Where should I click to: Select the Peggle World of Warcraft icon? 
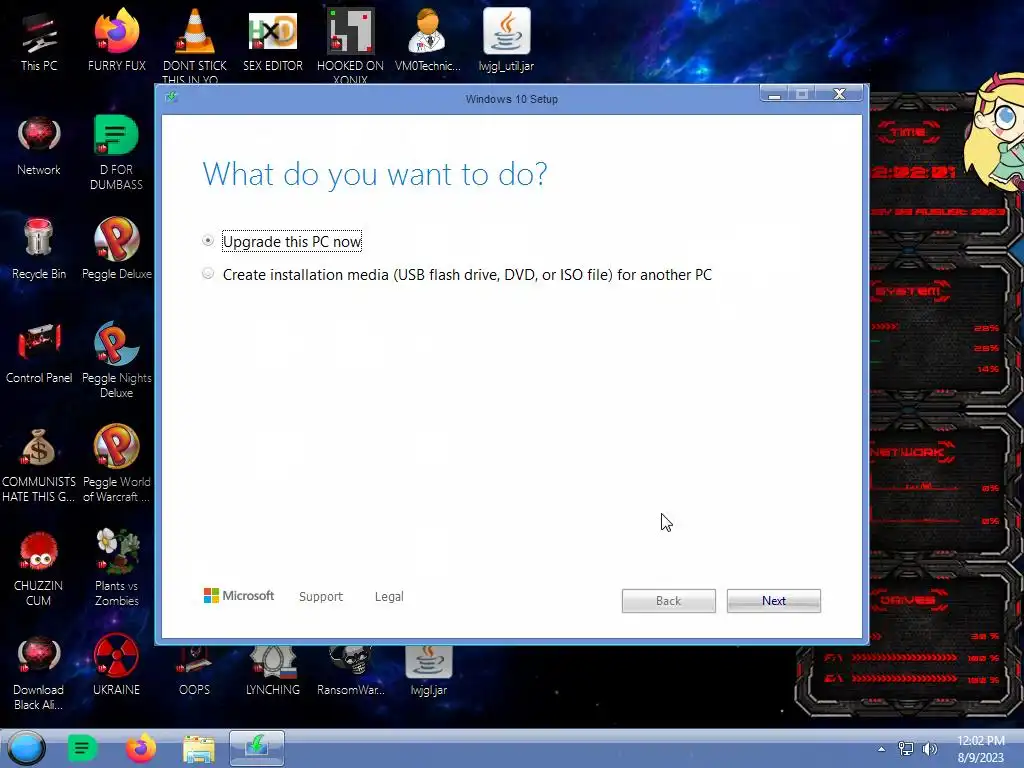(x=117, y=464)
